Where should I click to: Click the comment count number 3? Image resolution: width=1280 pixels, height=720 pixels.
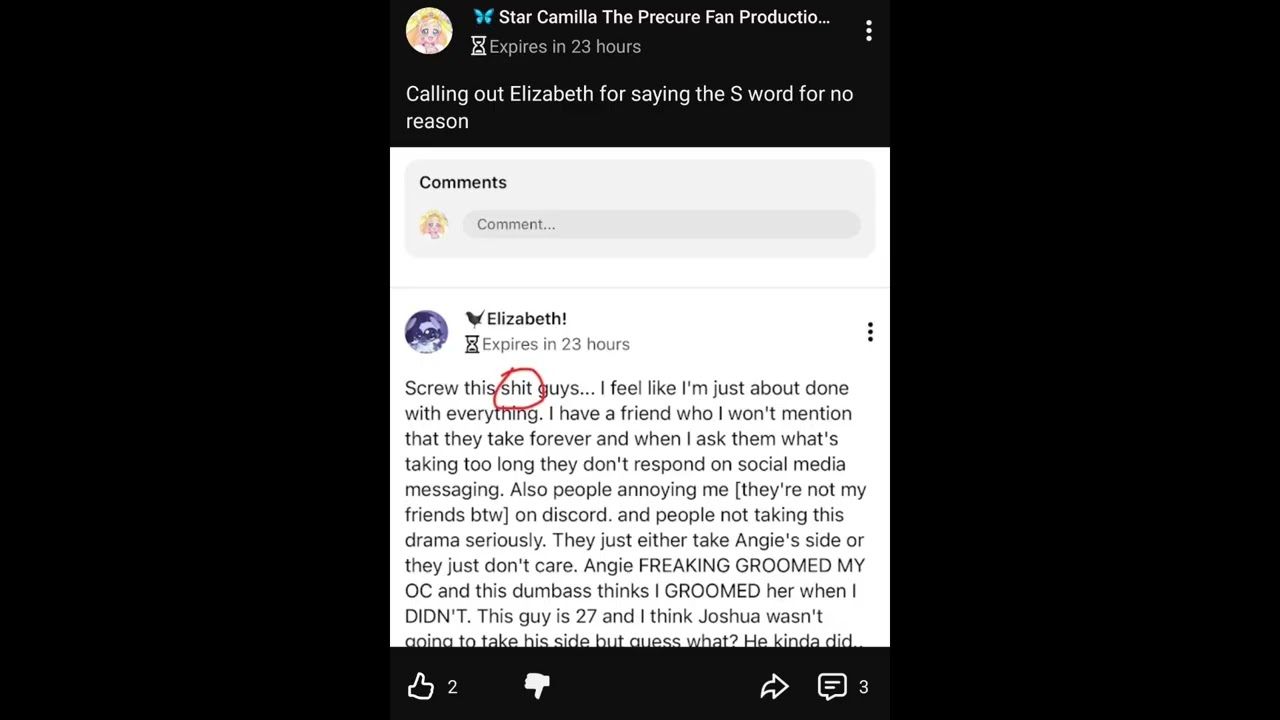click(x=863, y=687)
